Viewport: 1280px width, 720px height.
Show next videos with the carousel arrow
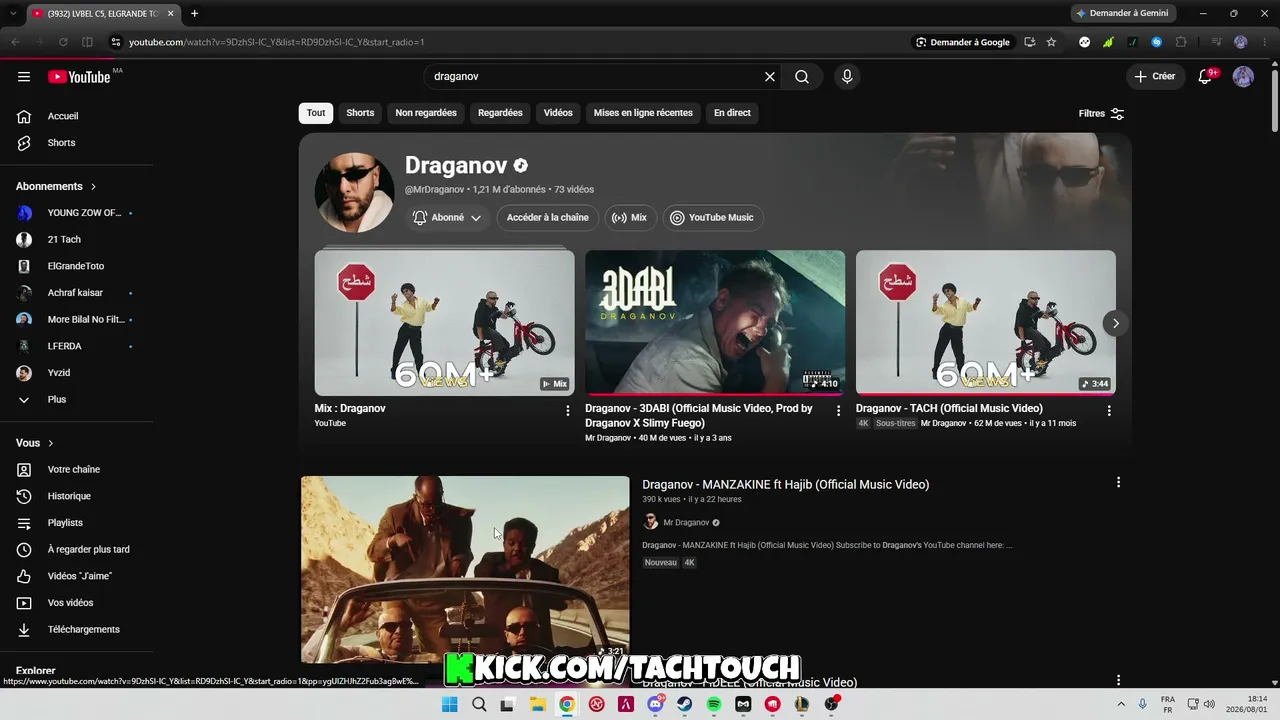pyautogui.click(x=1116, y=323)
